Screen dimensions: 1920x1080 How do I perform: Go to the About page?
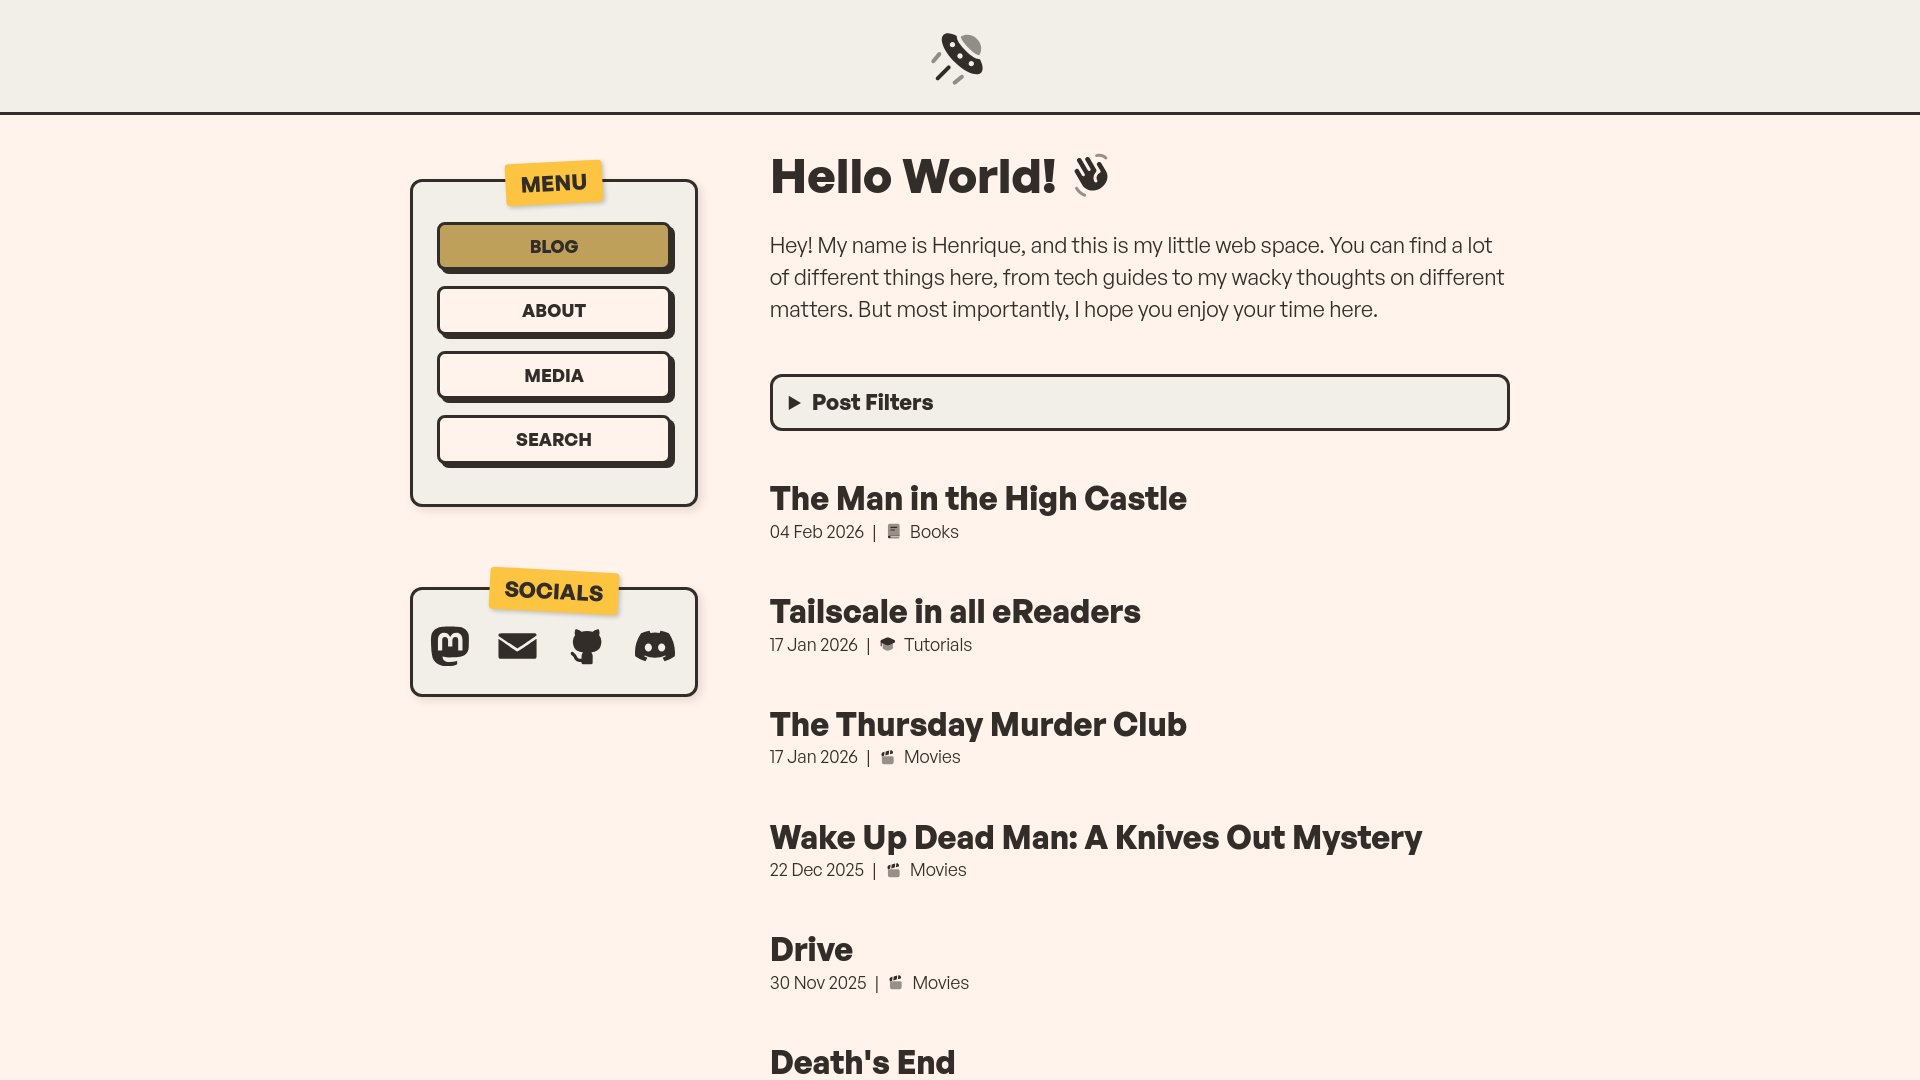click(554, 311)
